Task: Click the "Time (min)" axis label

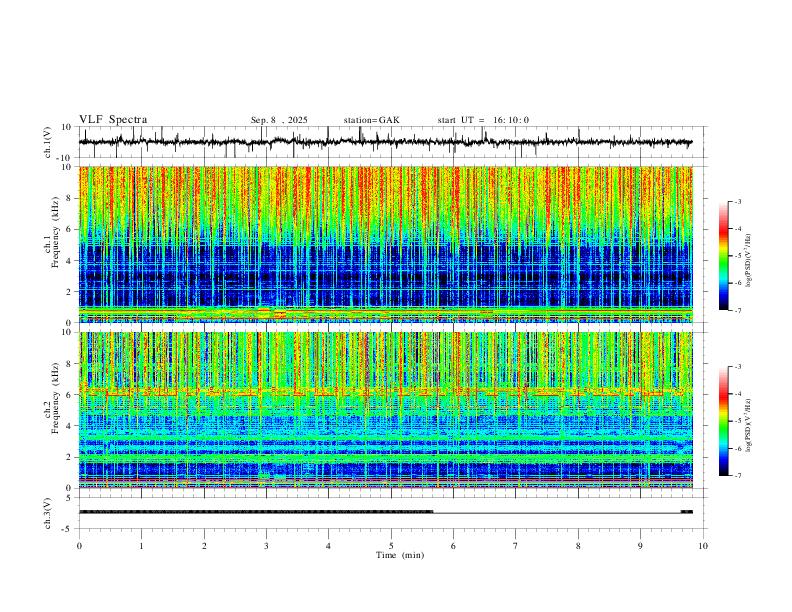Action: tap(400, 555)
